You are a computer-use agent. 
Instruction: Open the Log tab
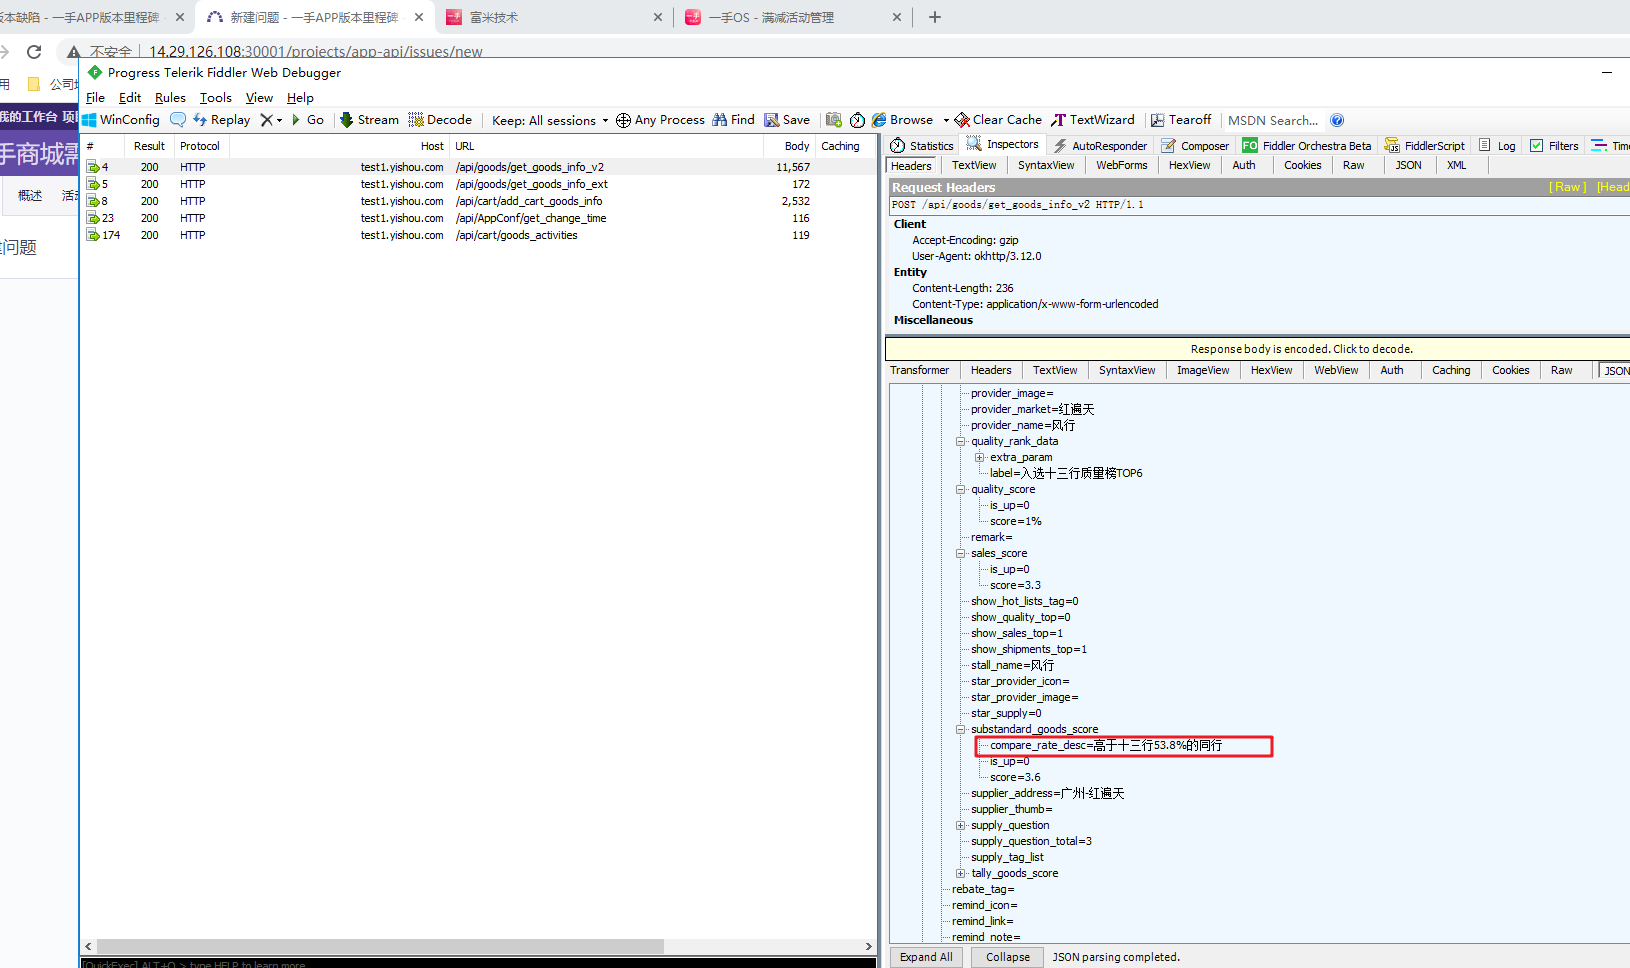coord(1497,146)
